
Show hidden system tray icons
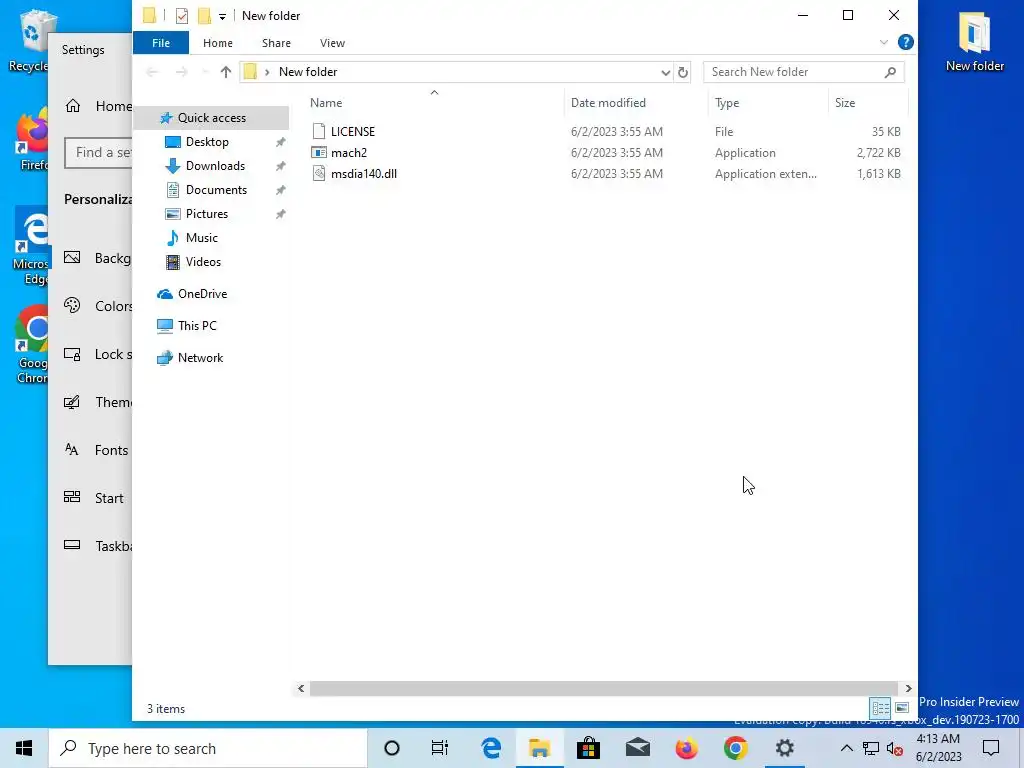tap(846, 748)
